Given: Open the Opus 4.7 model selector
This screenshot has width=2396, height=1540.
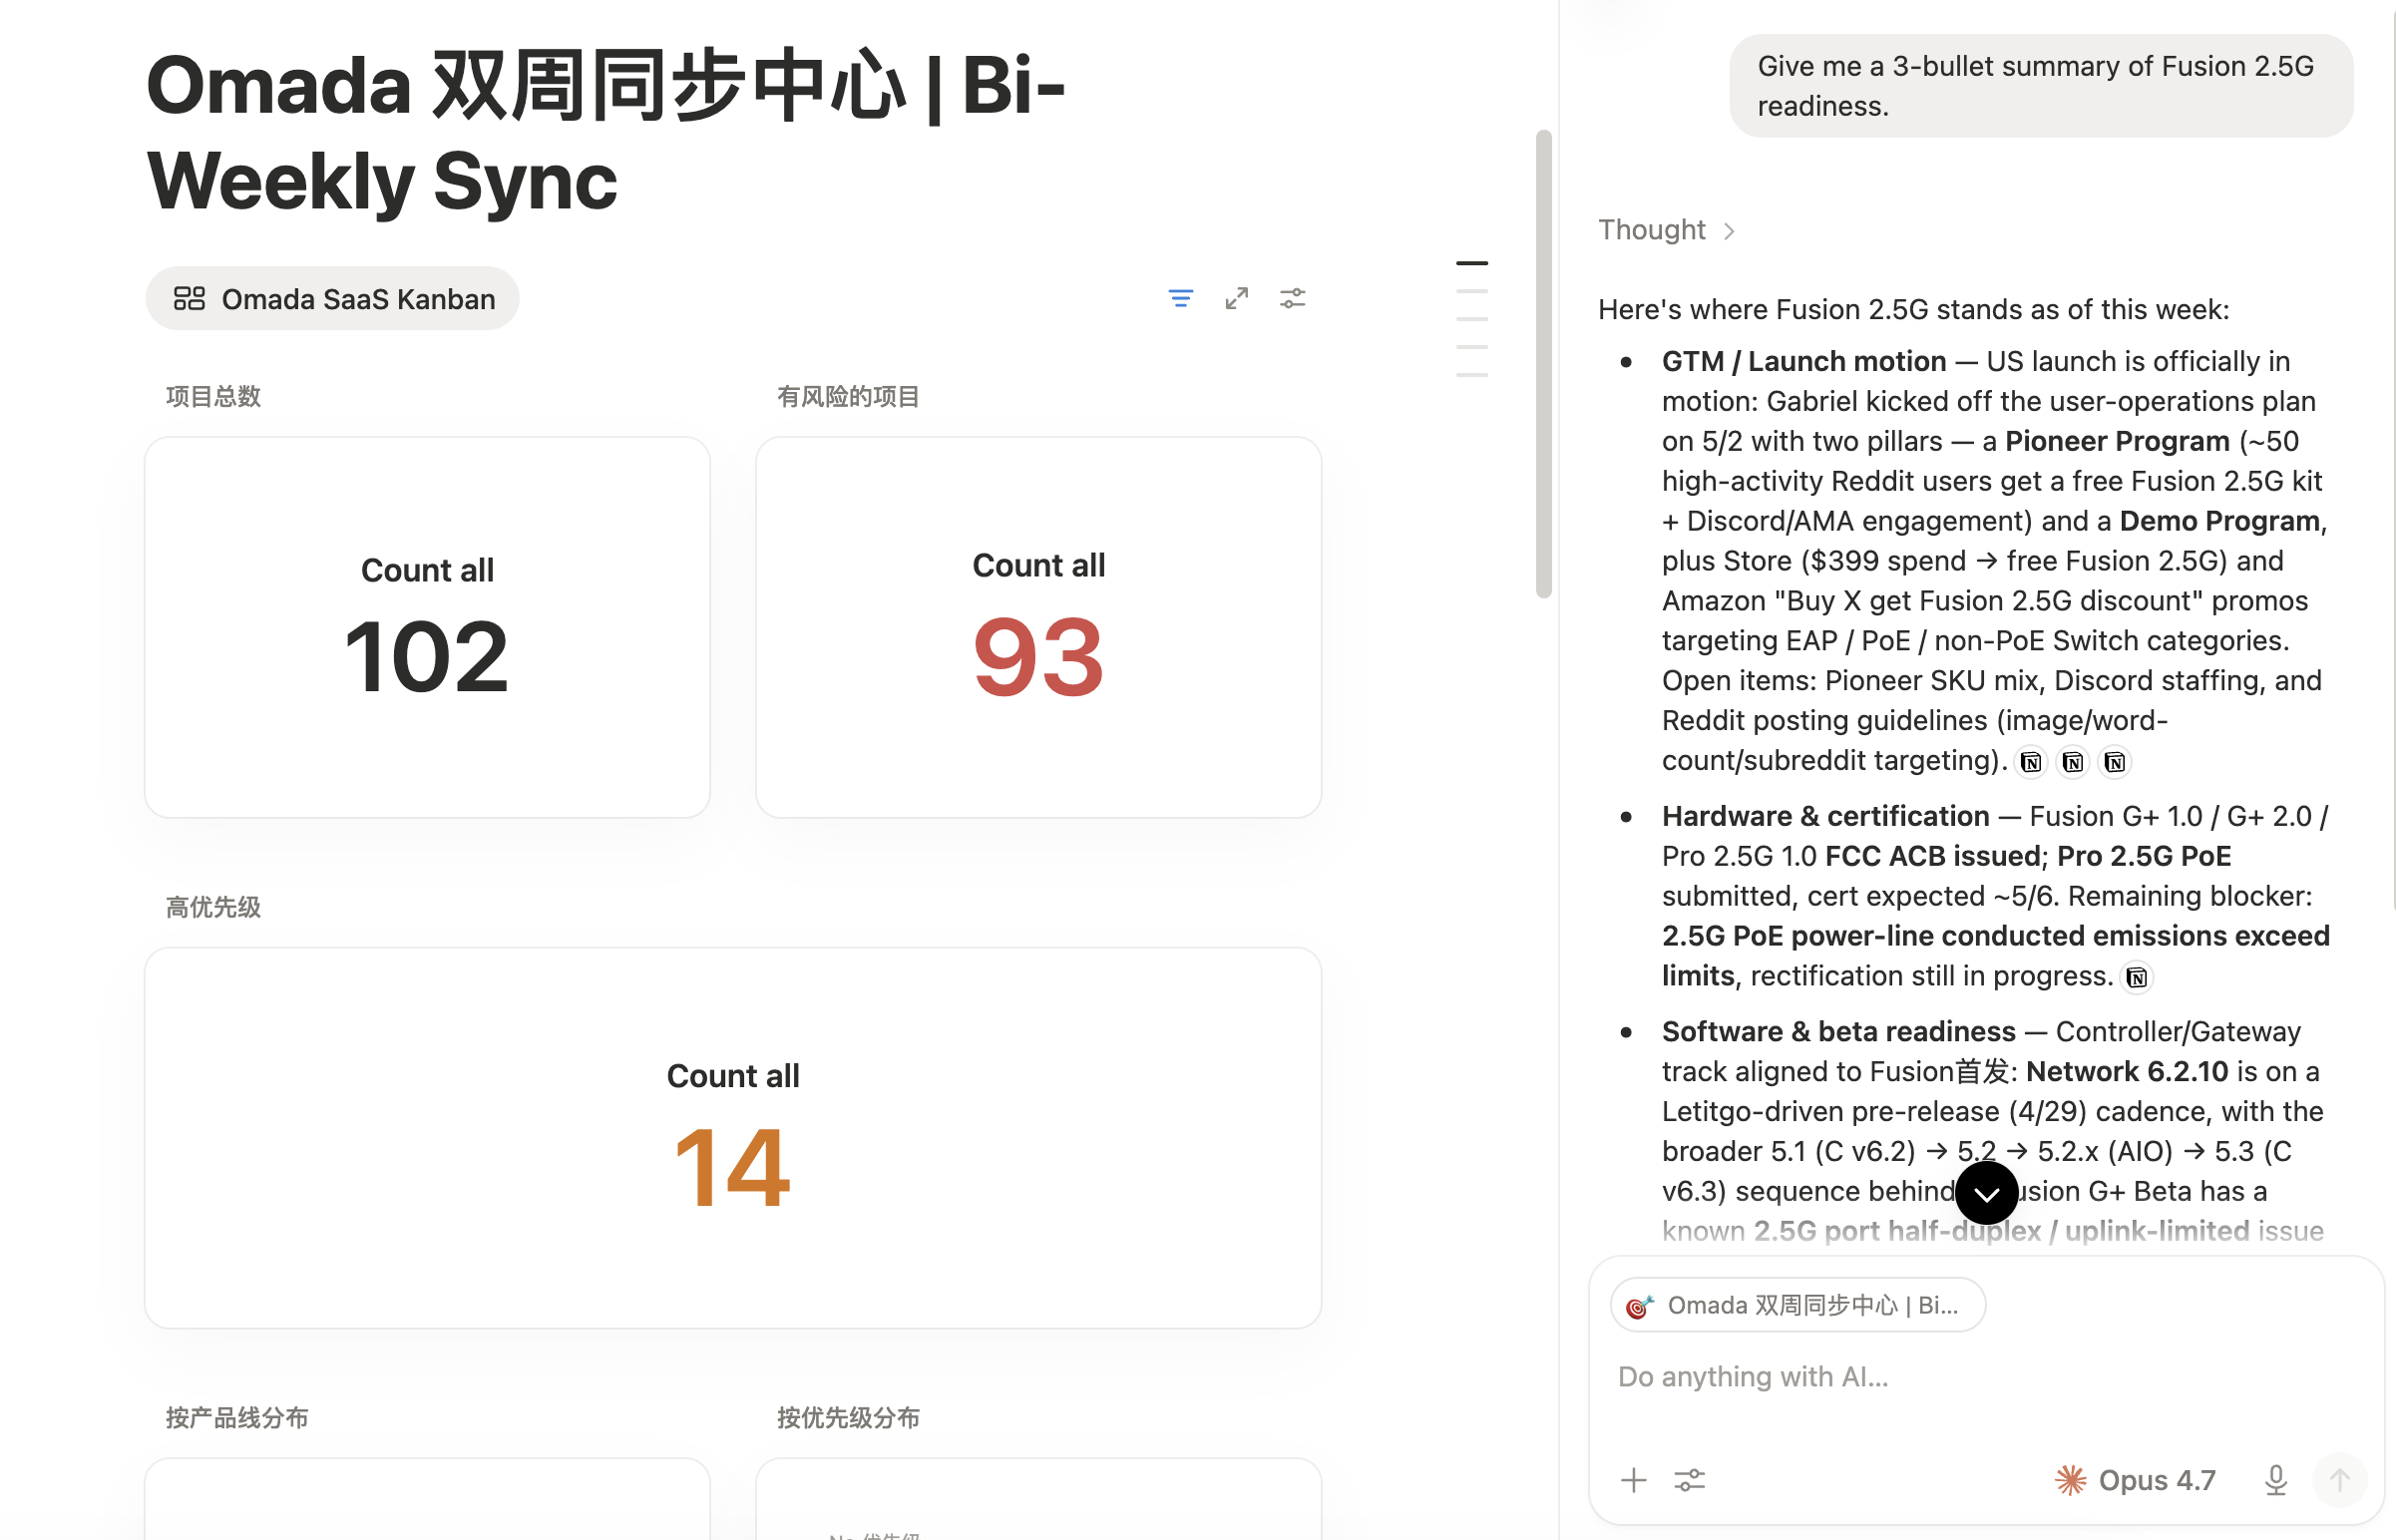Looking at the screenshot, I should [x=2135, y=1480].
